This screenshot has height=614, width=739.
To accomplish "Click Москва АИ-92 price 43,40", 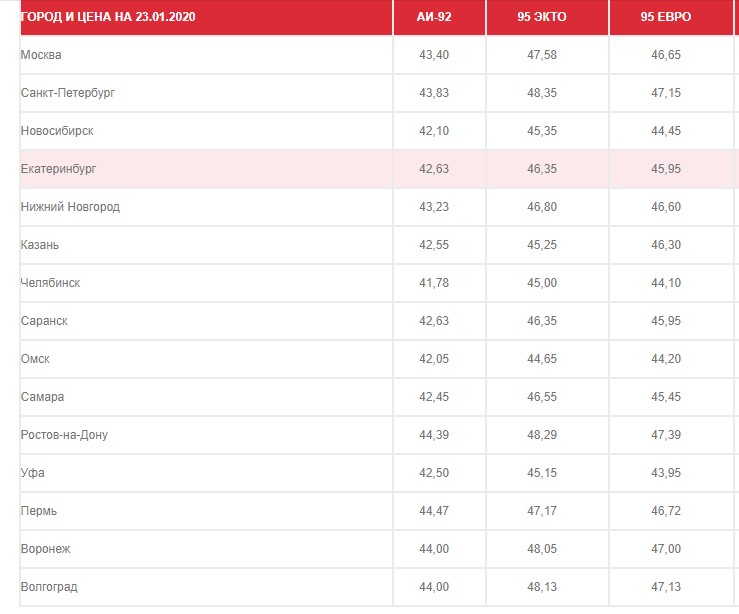I will [434, 55].
